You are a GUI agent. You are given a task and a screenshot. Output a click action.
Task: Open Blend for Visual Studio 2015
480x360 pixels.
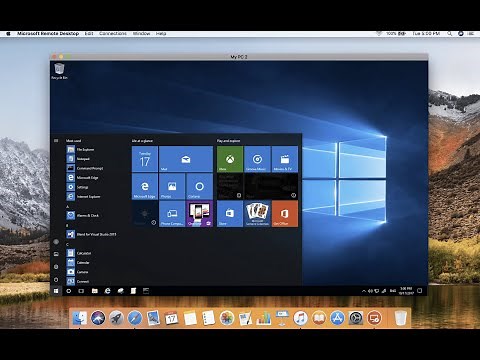(91, 234)
